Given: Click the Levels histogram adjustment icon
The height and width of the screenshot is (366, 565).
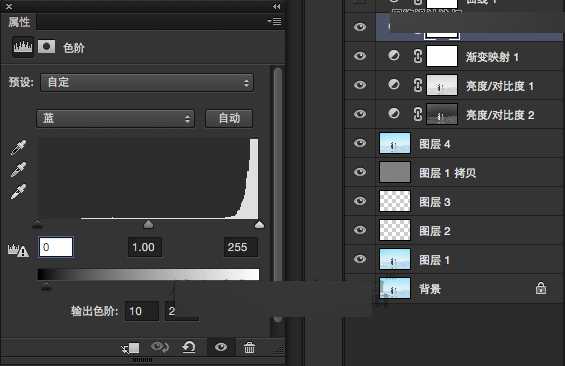Looking at the screenshot, I should 23,47.
